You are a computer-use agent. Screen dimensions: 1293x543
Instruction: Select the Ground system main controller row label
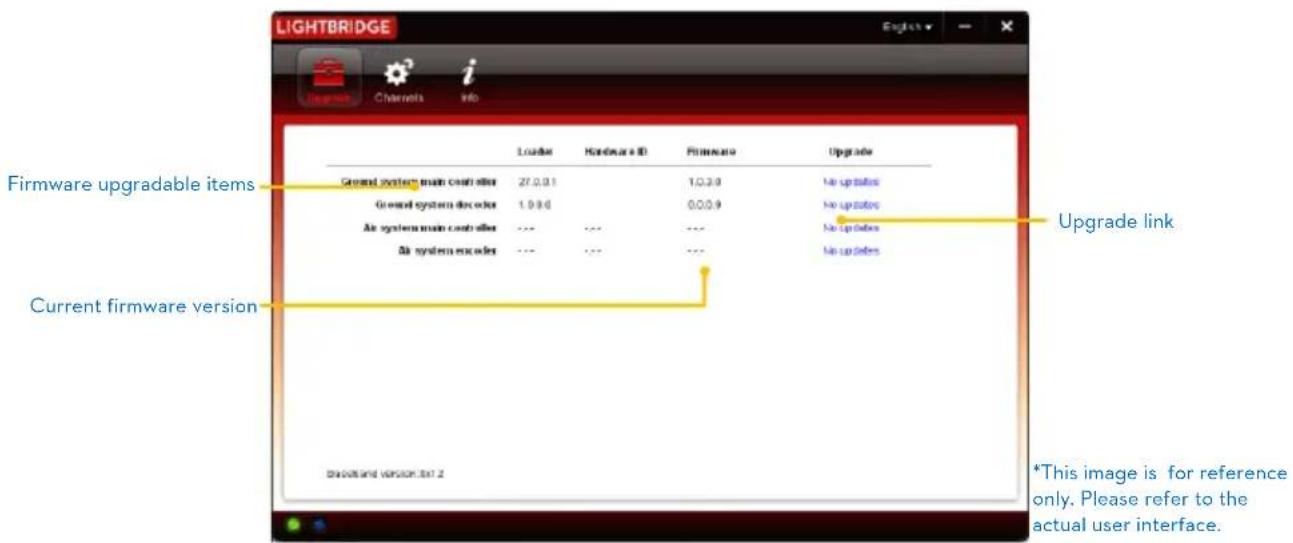pos(419,182)
